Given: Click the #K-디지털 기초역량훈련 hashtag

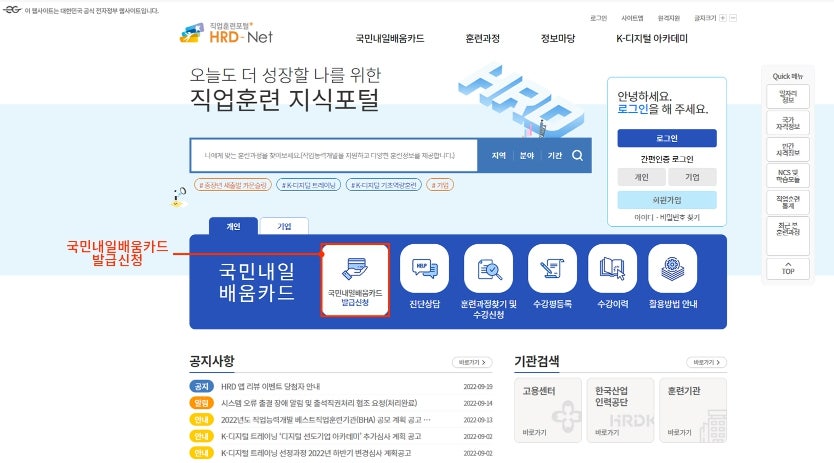Looking at the screenshot, I should pyautogui.click(x=383, y=185).
